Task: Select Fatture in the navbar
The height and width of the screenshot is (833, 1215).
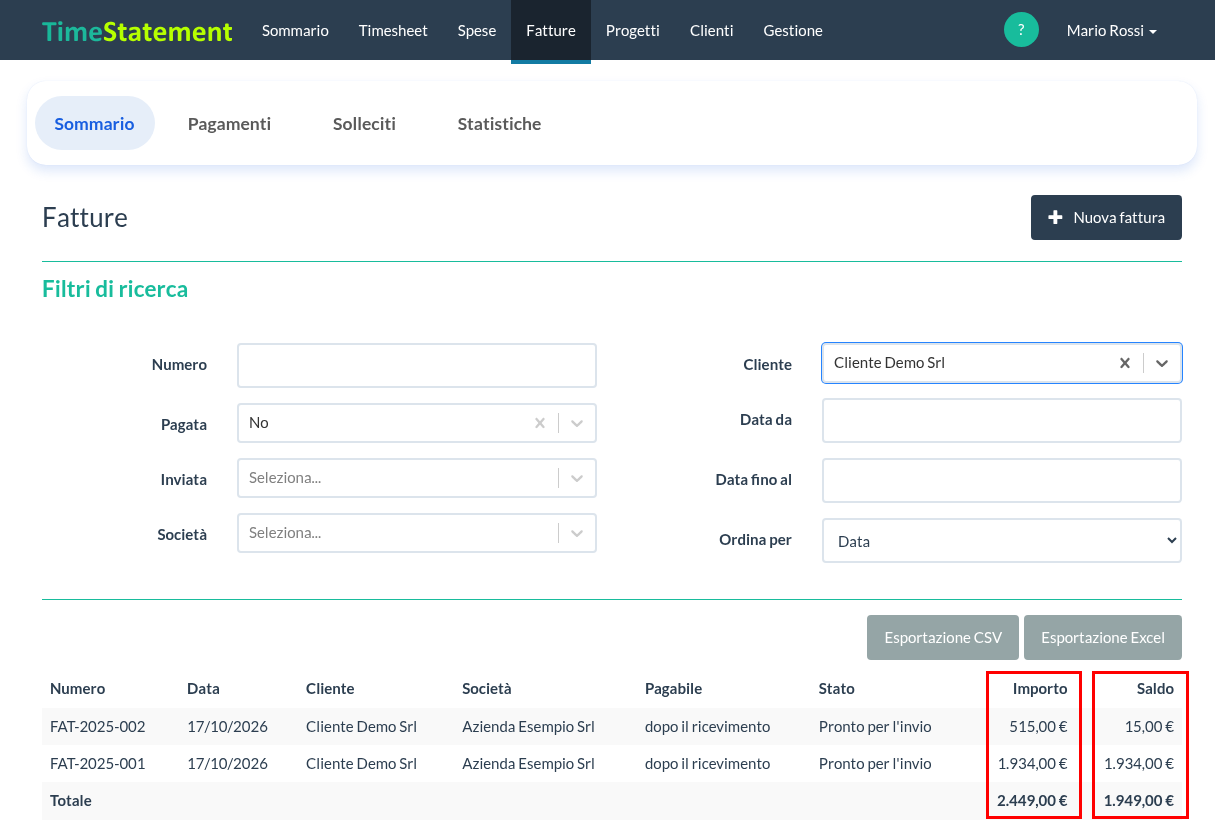Action: 551,31
